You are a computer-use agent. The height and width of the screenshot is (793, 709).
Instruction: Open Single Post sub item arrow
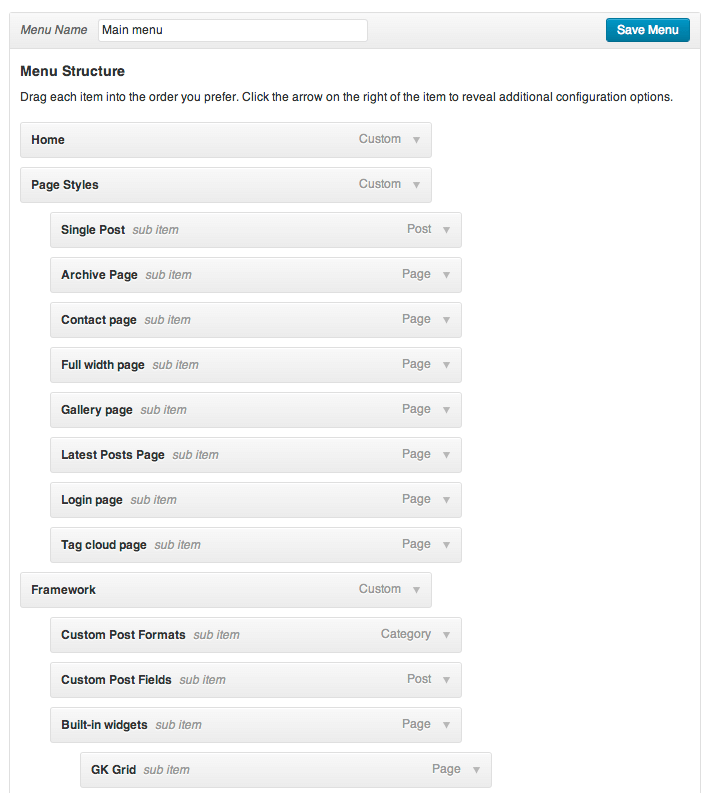(x=447, y=230)
